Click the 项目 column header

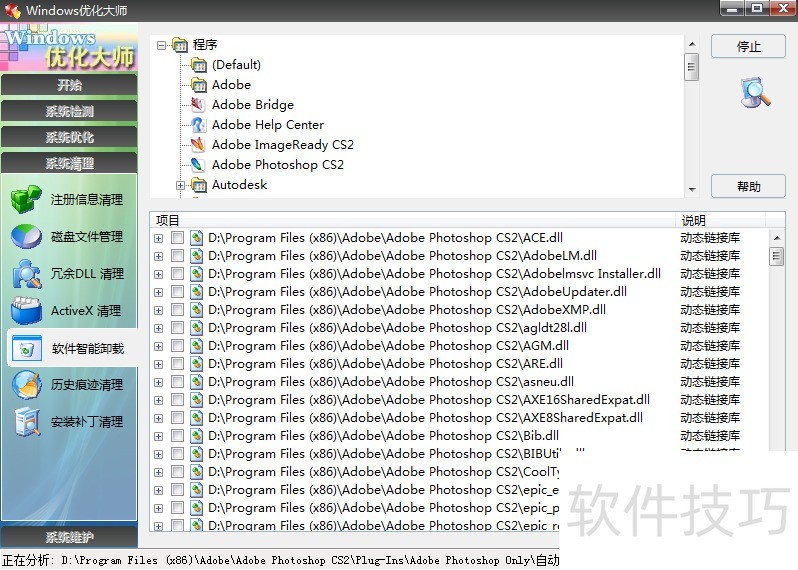coord(413,220)
